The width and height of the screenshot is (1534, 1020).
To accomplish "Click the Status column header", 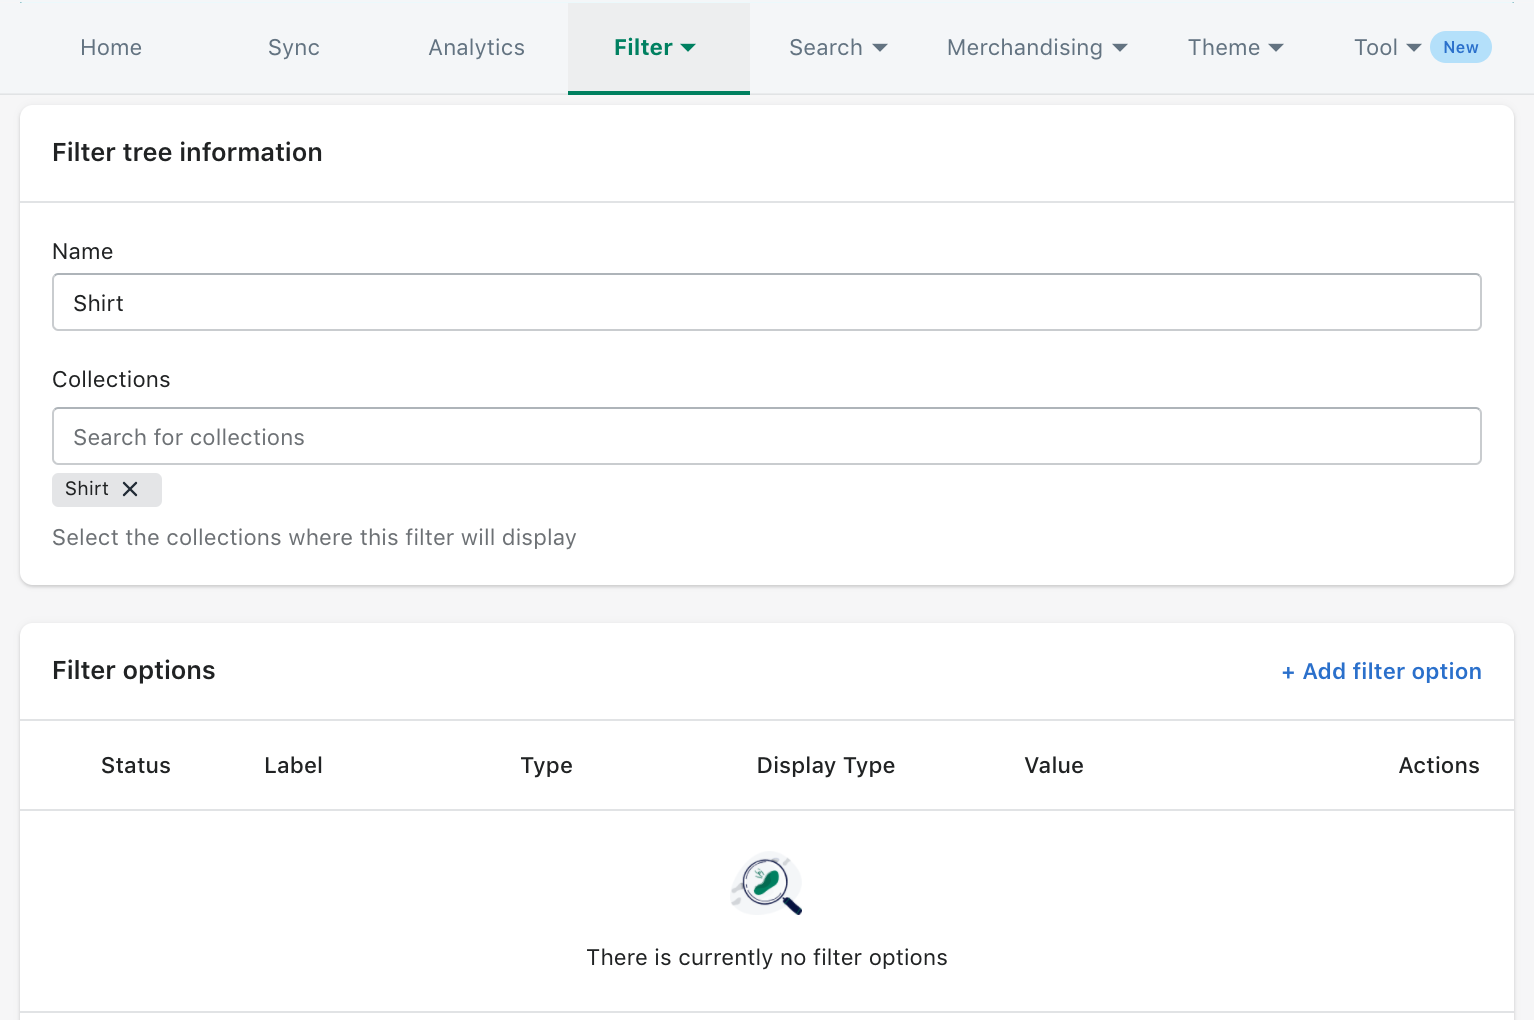I will pyautogui.click(x=135, y=765).
